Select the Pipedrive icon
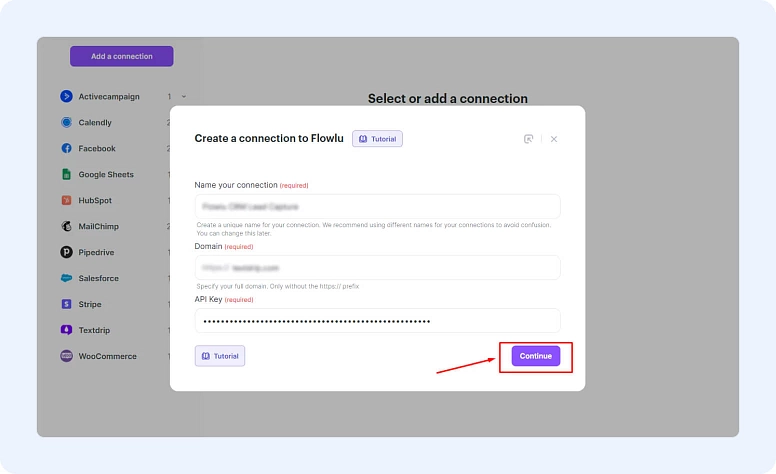This screenshot has width=776, height=474. 67,252
